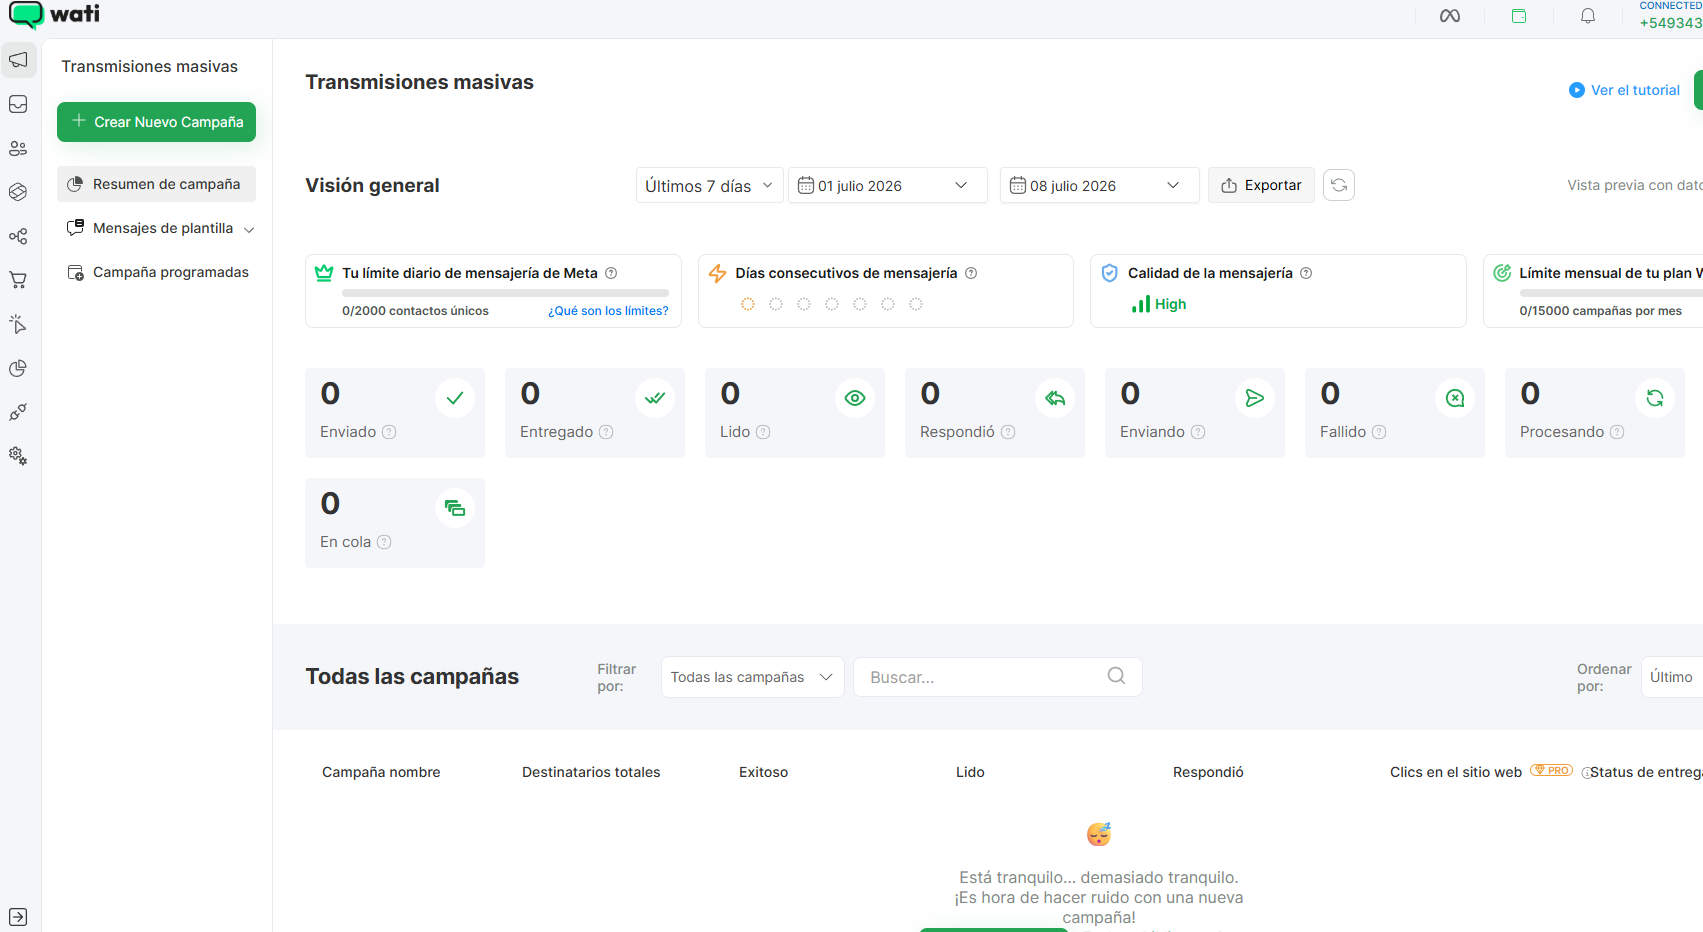Click the green calendar icon in header
Screen dimensions: 1703x932
point(1519,16)
